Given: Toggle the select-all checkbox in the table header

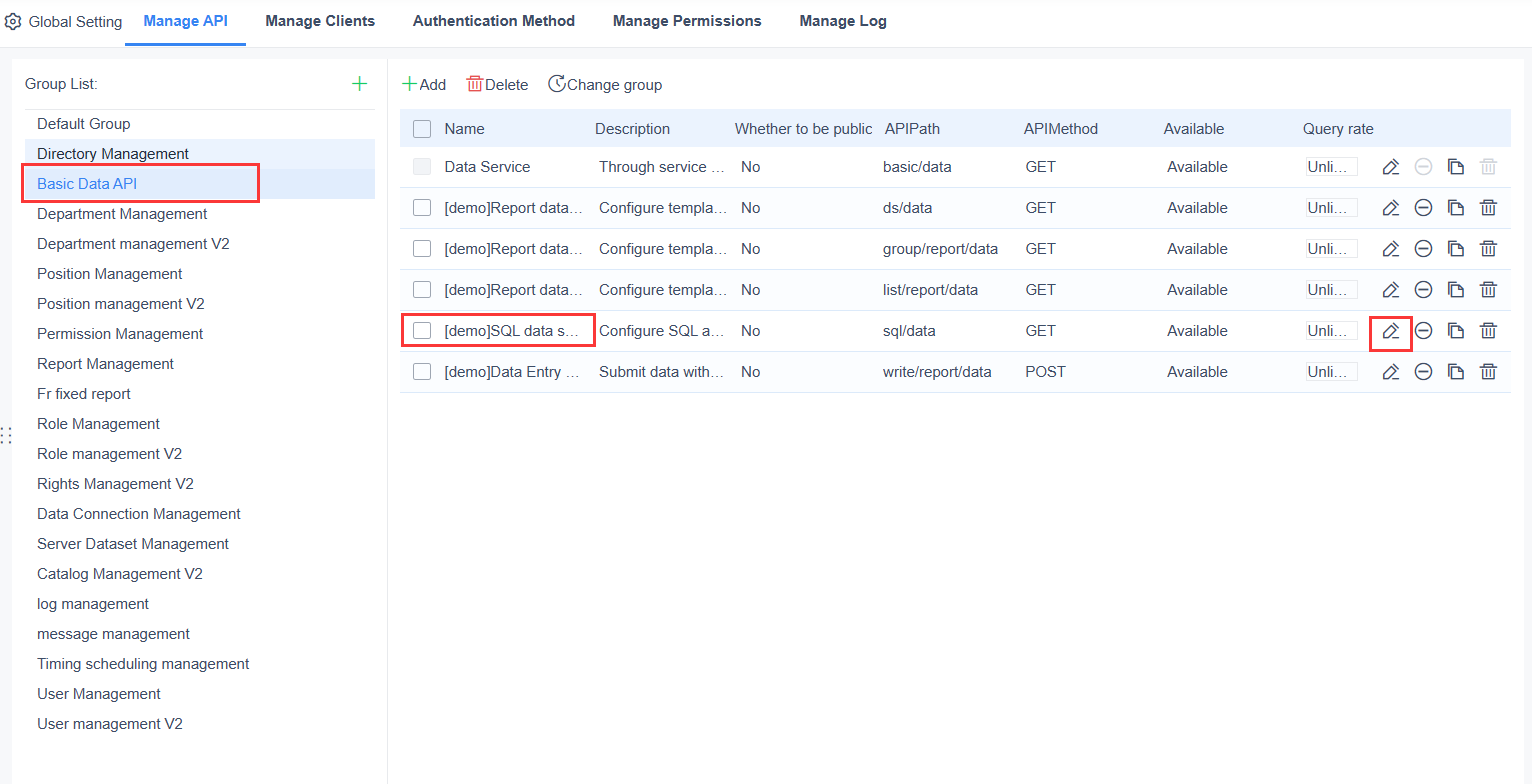Looking at the screenshot, I should [421, 128].
